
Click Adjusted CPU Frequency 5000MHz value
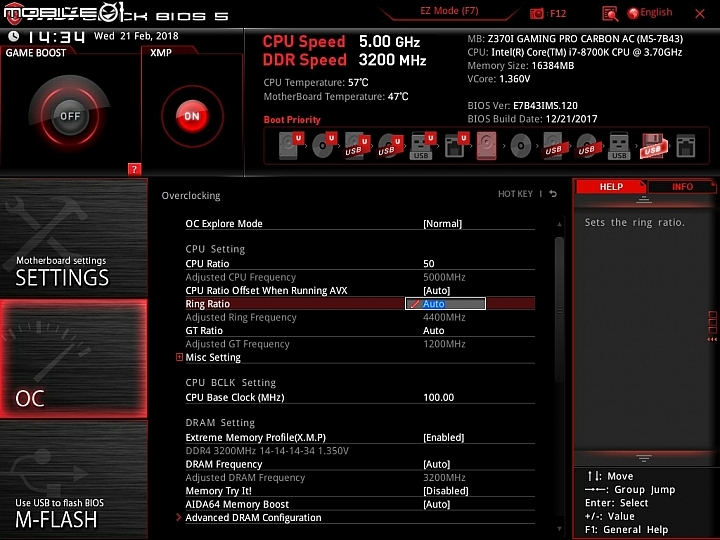444,277
